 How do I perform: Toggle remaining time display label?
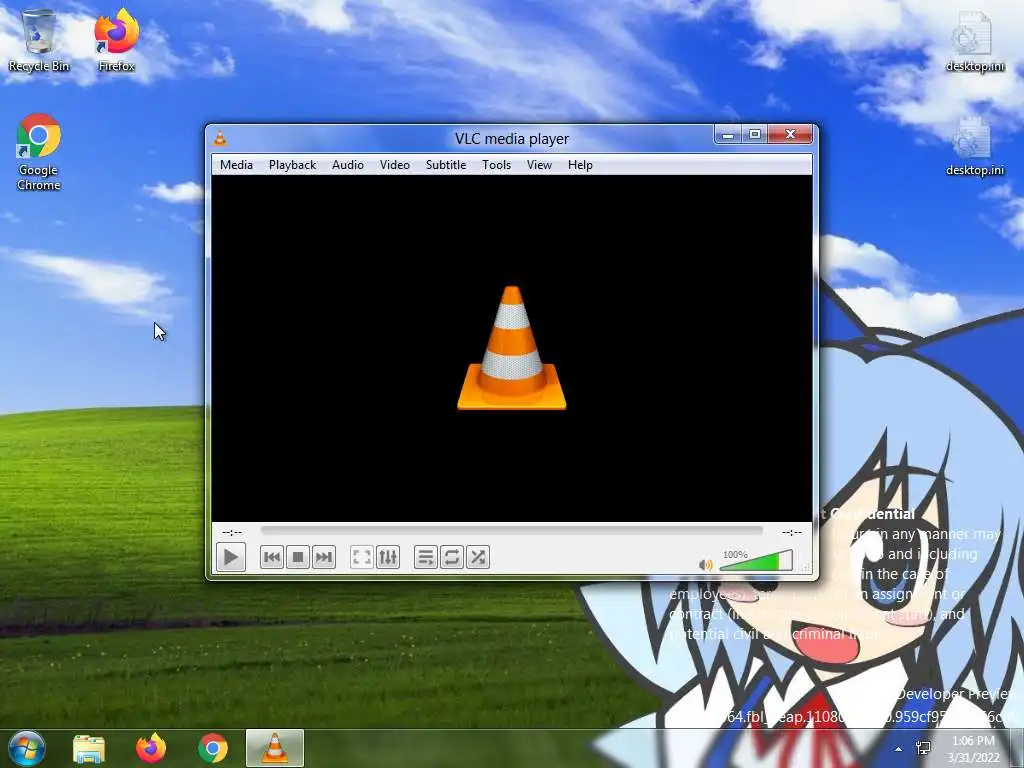(x=792, y=532)
